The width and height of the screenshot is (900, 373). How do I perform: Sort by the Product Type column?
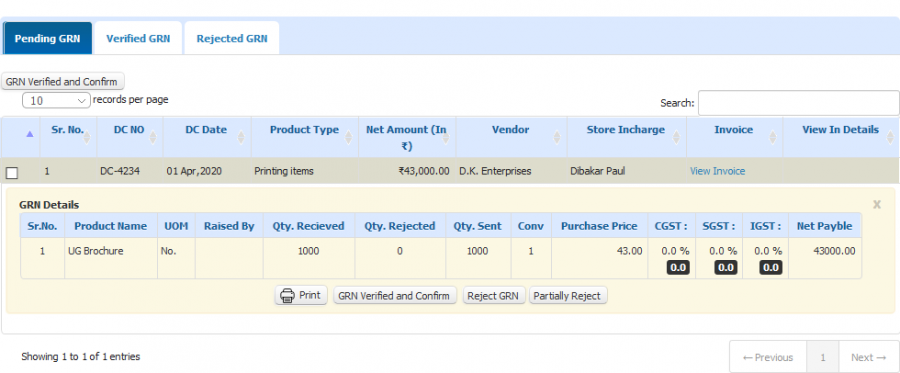tap(305, 137)
